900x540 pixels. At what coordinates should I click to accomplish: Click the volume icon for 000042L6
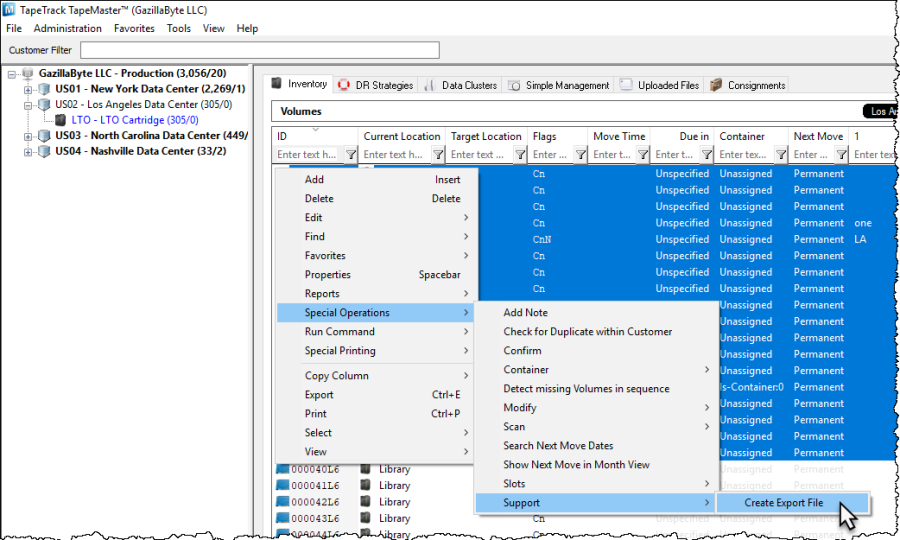282,502
